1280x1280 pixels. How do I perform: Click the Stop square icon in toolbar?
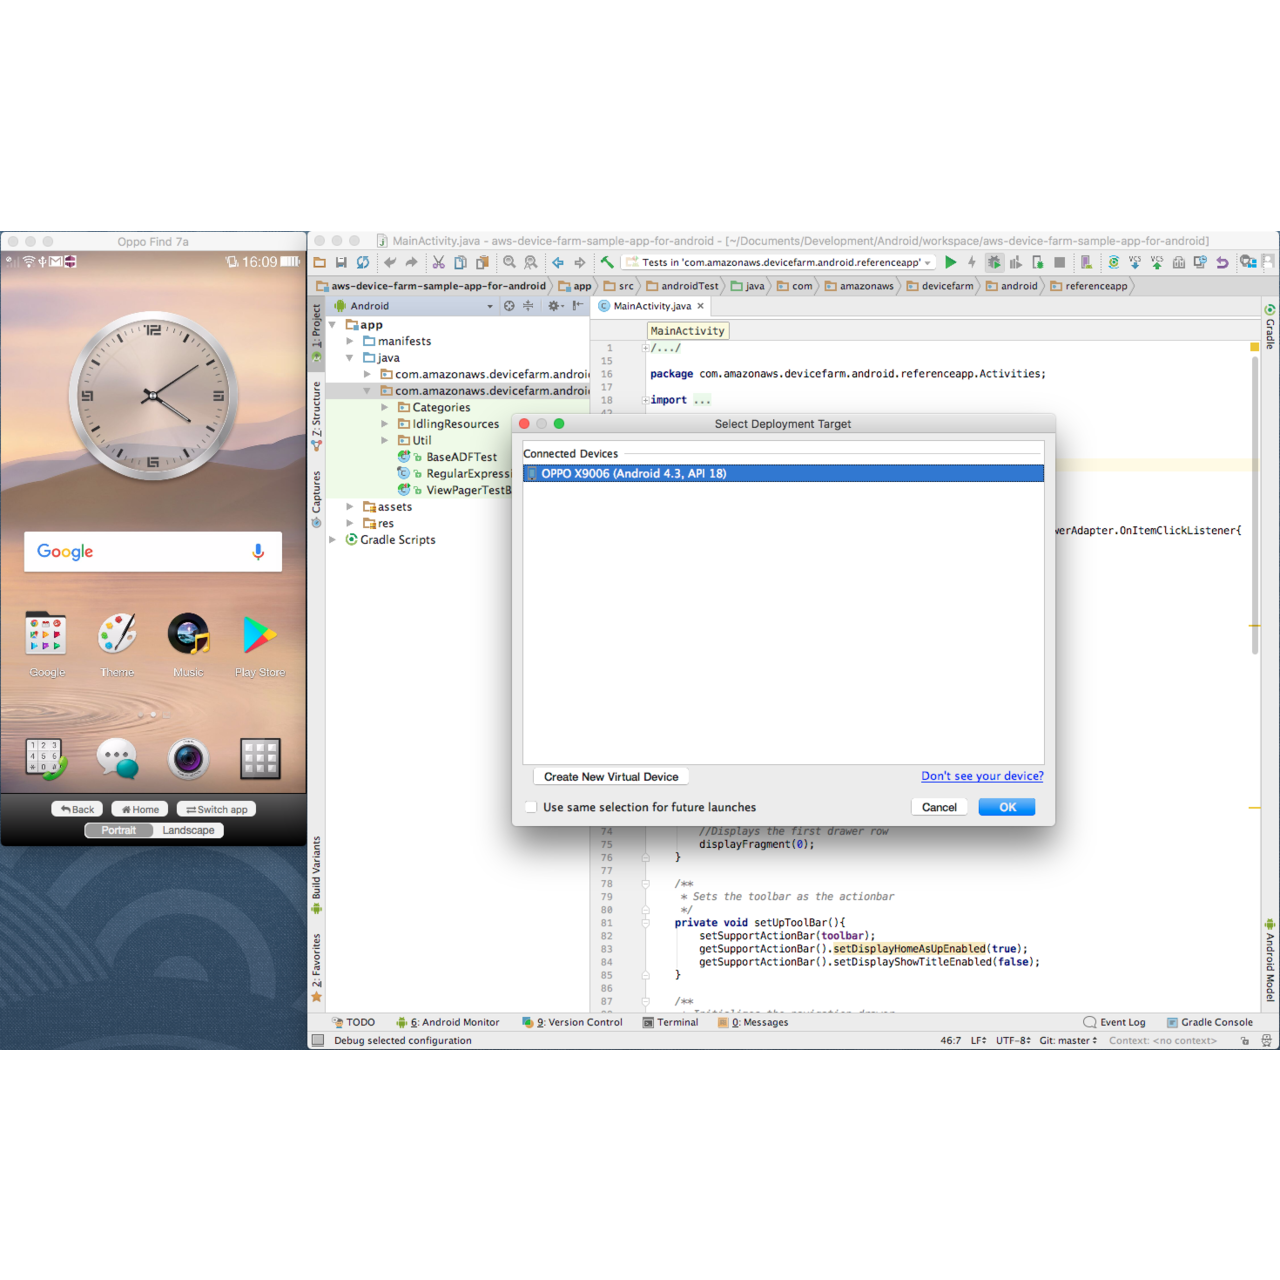1059,262
